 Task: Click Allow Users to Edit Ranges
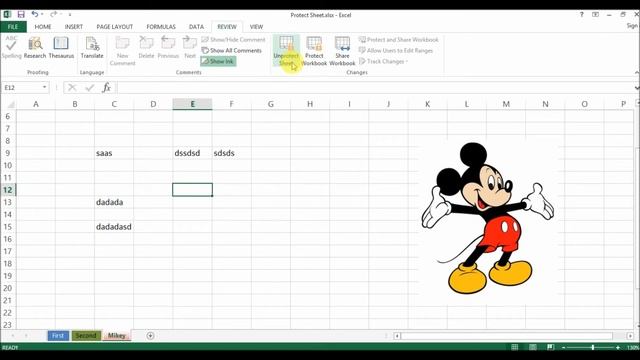[x=396, y=51]
